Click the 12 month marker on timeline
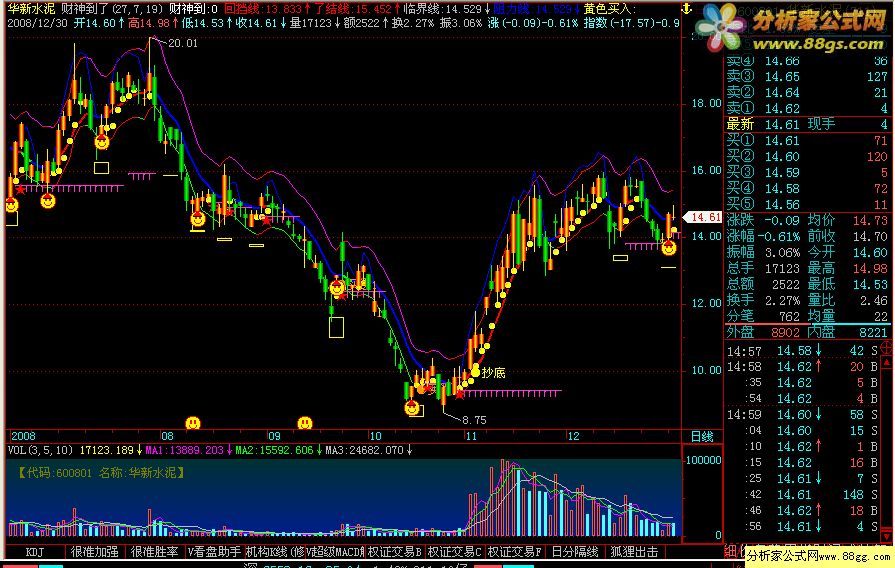 pos(573,436)
